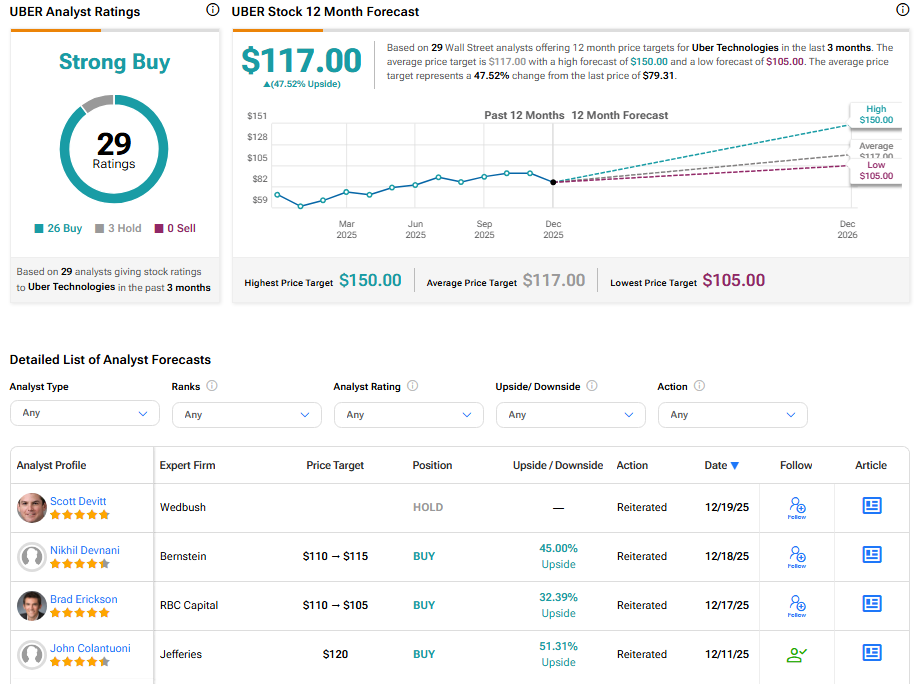Open article icon for Jefferies rating
This screenshot has height=684, width=919.
pyautogui.click(x=872, y=653)
